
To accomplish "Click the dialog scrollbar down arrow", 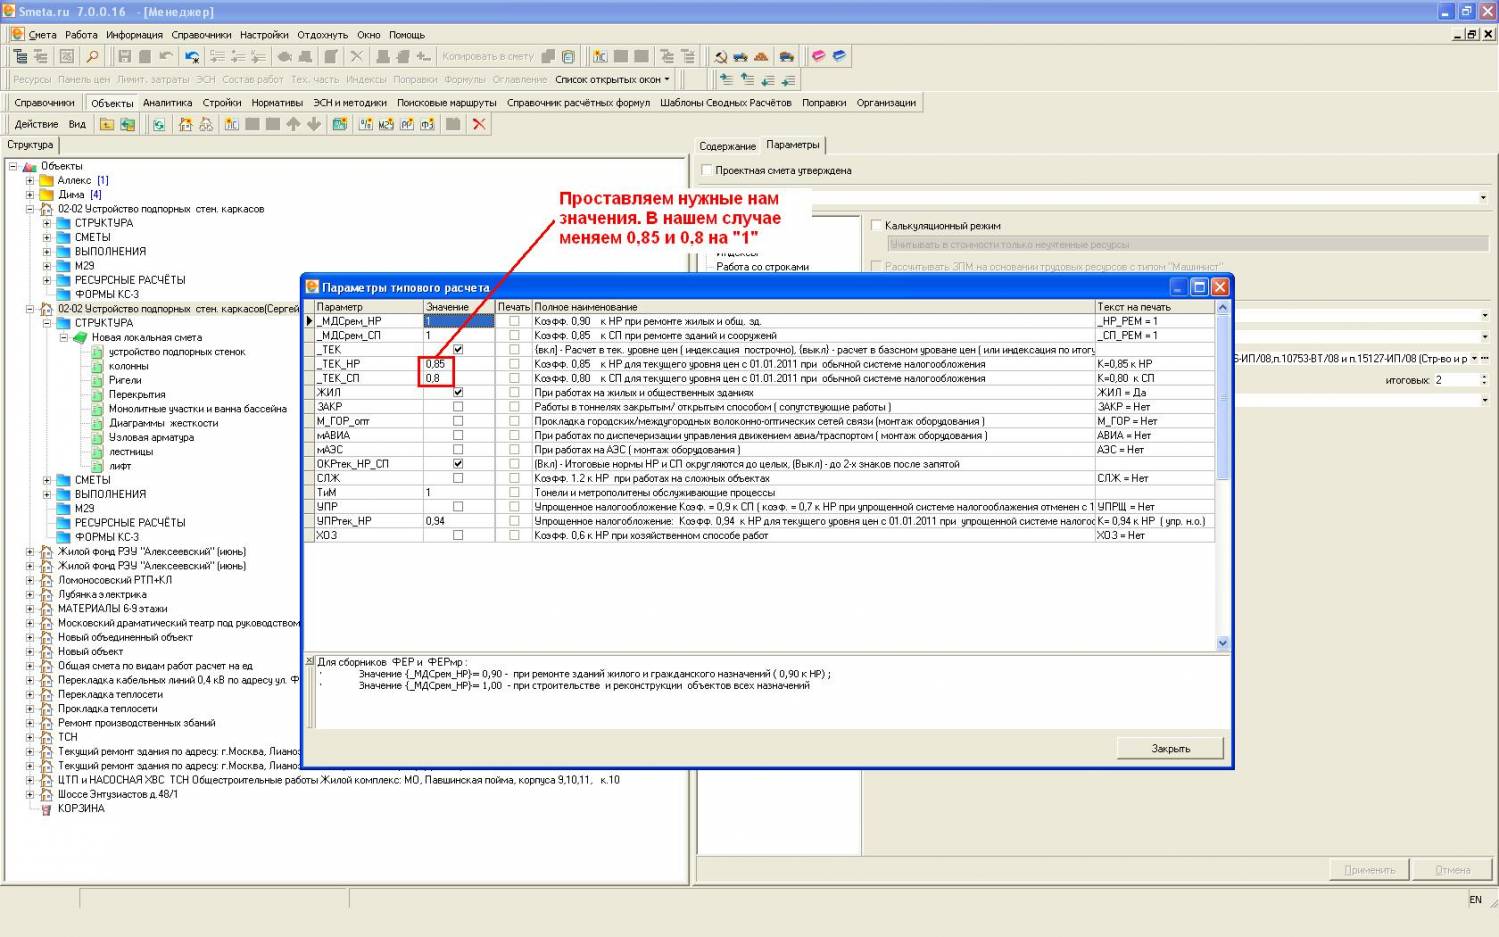I will pyautogui.click(x=1222, y=643).
